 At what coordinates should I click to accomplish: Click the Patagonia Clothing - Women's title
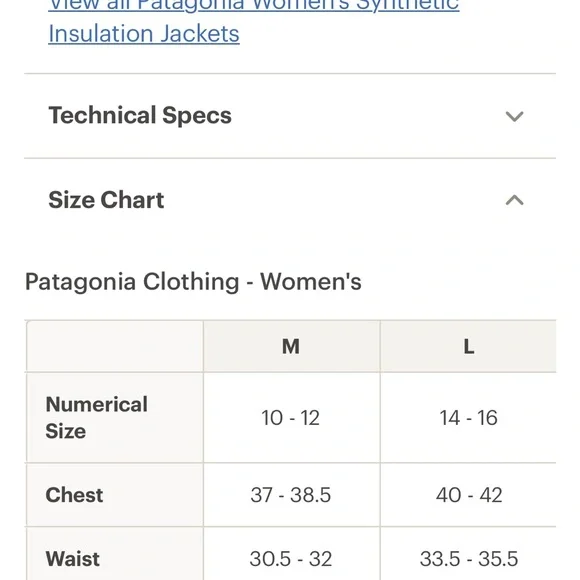pos(193,282)
